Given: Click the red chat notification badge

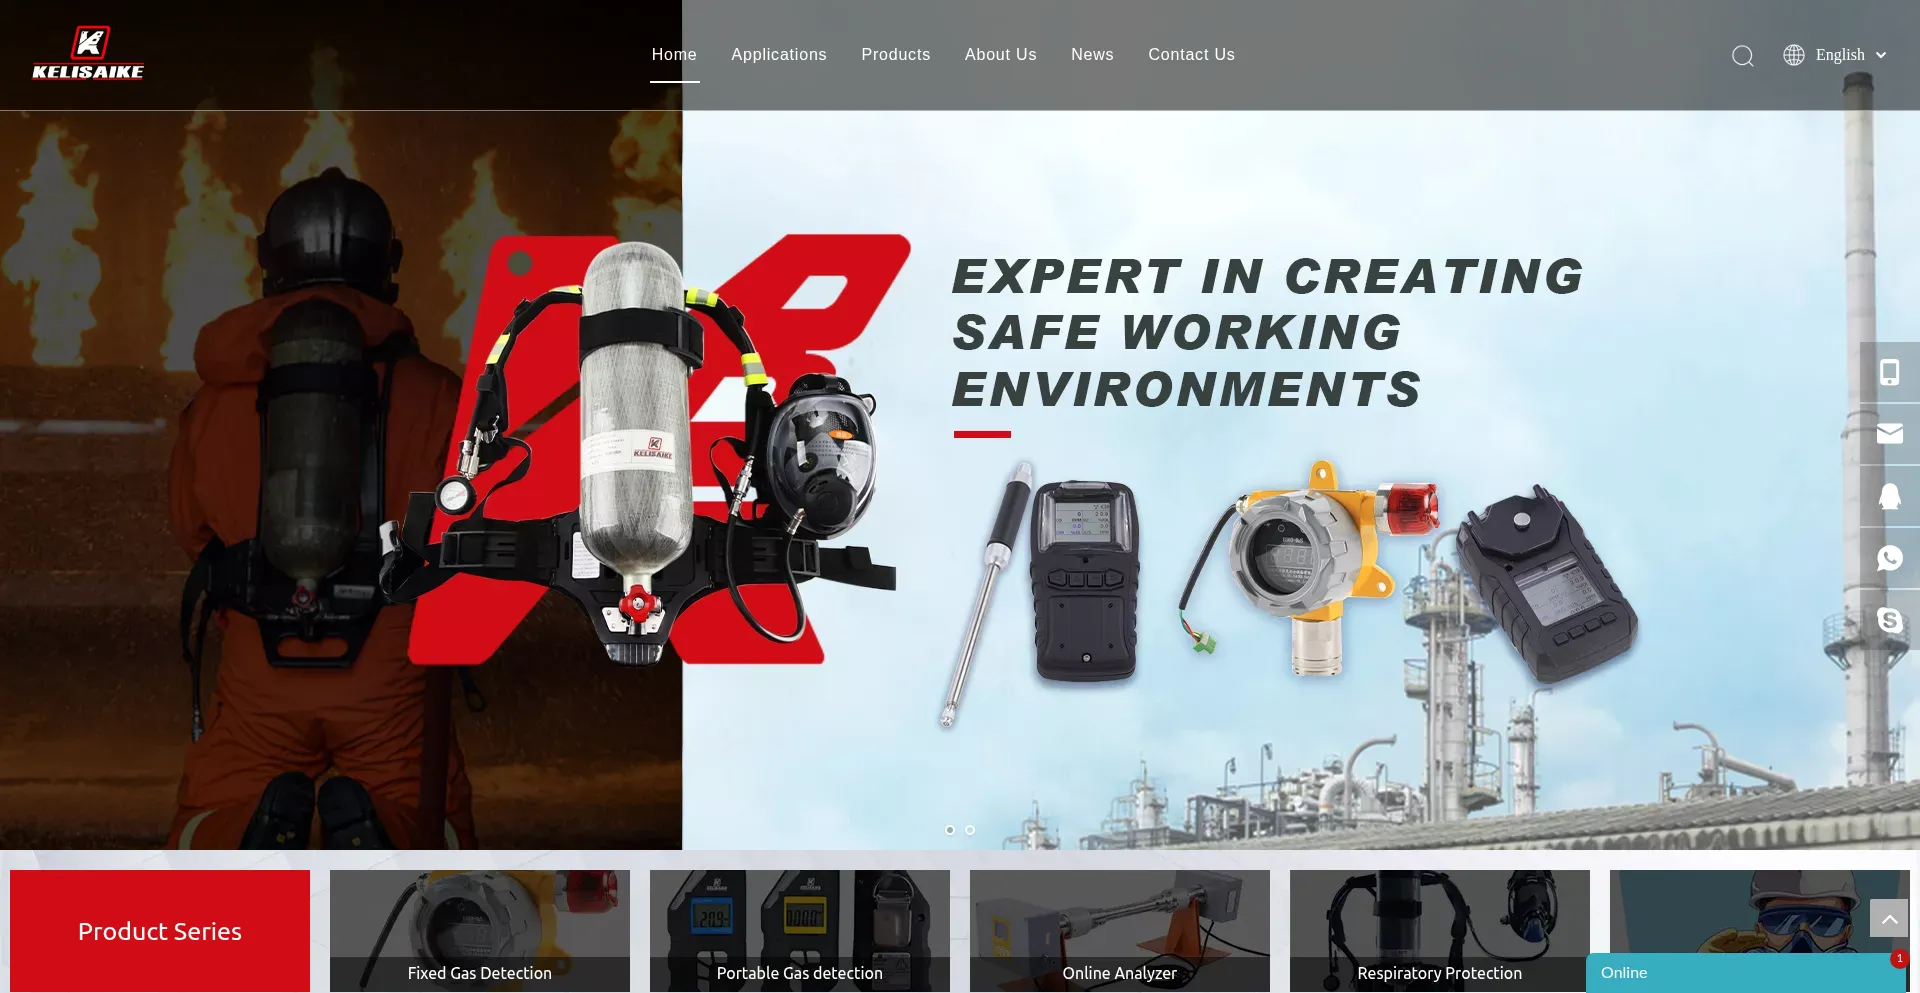Looking at the screenshot, I should (1899, 958).
